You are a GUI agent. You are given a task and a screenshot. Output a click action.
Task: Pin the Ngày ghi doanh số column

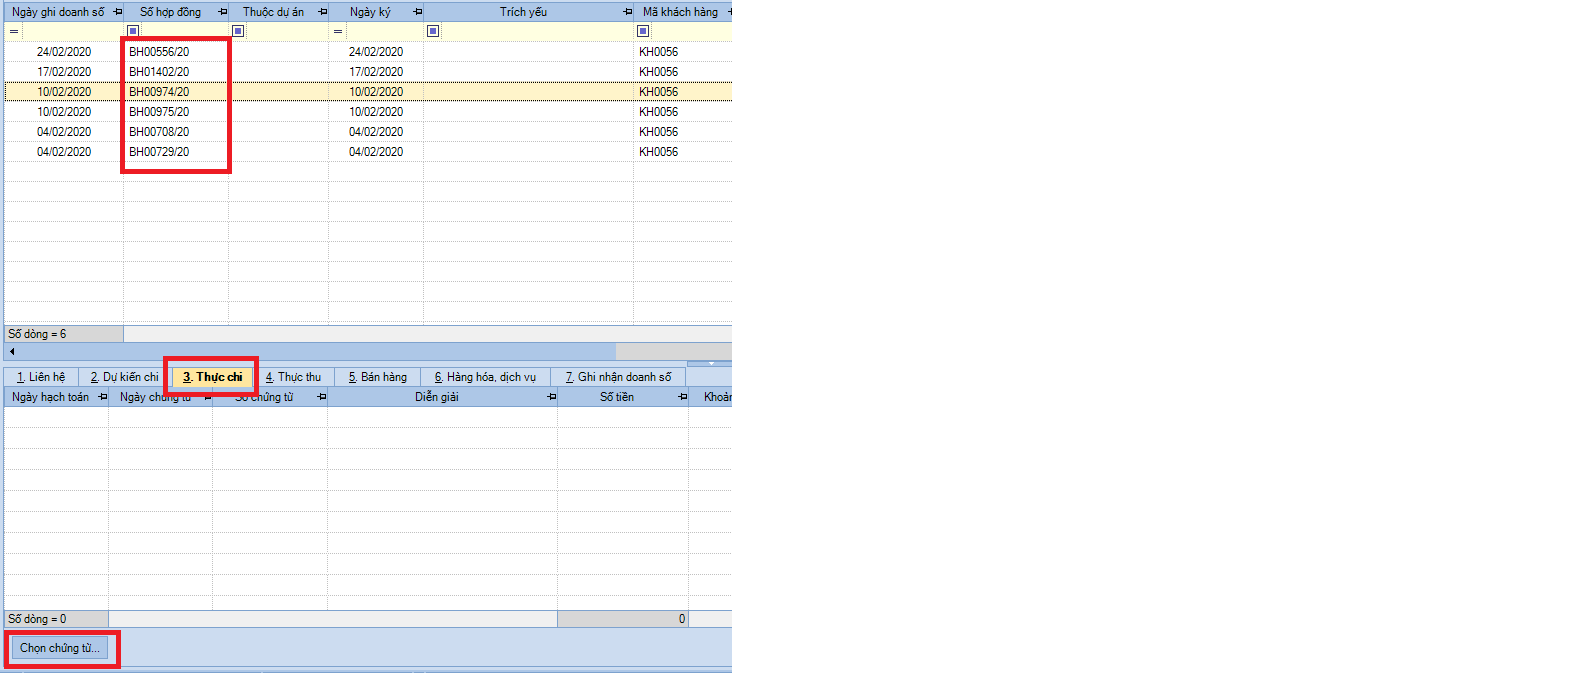point(118,12)
